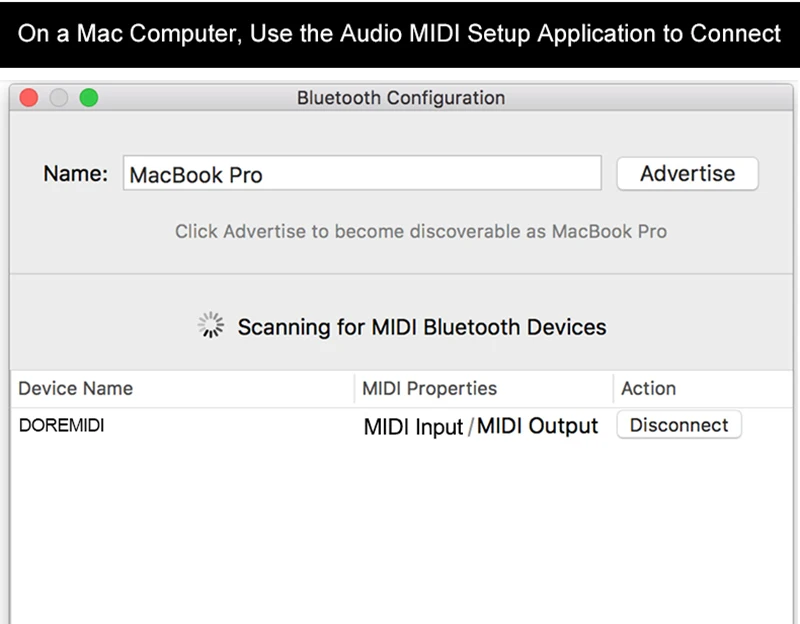Click the Advertise discoverability hint text
The image size is (800, 624).
[x=420, y=232]
